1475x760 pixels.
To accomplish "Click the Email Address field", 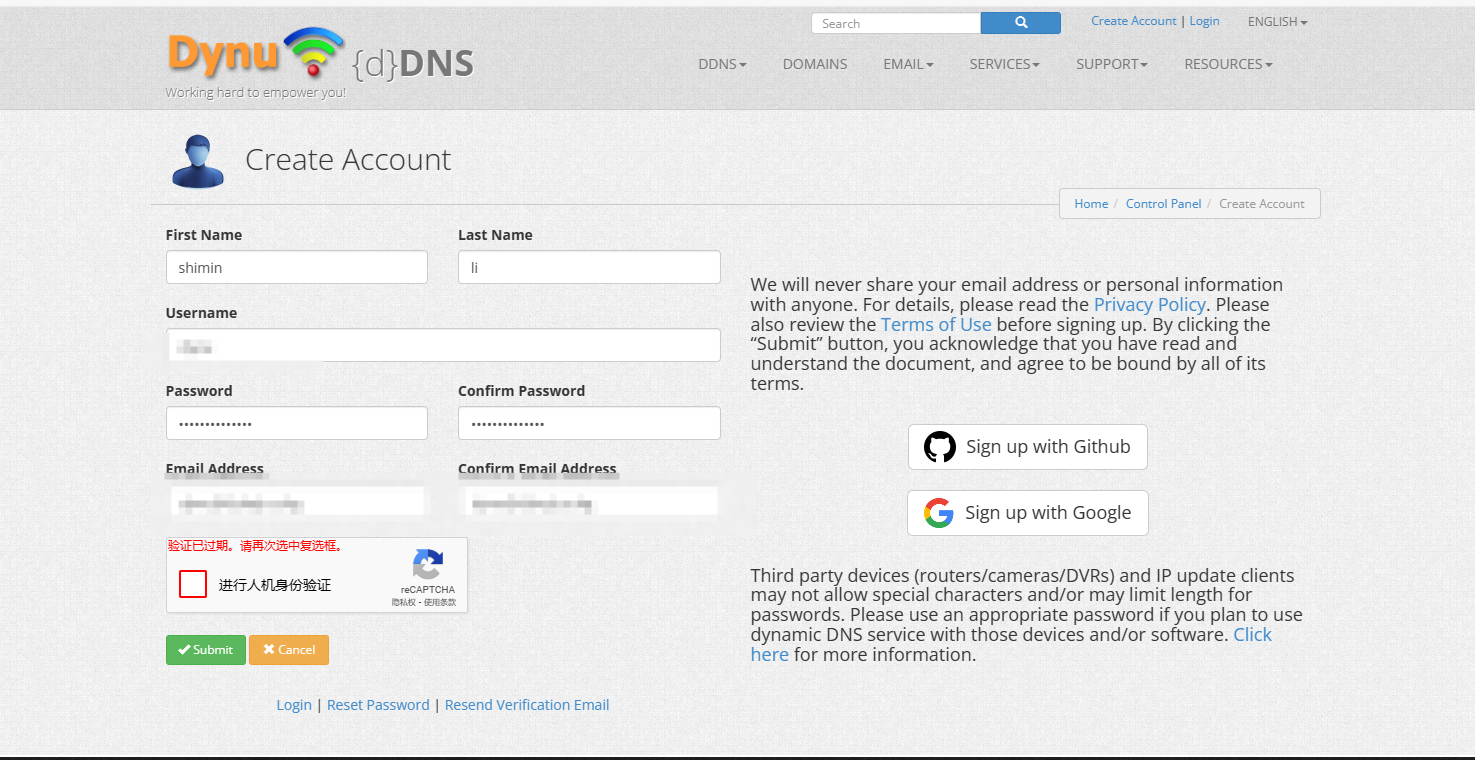I will coord(297,501).
